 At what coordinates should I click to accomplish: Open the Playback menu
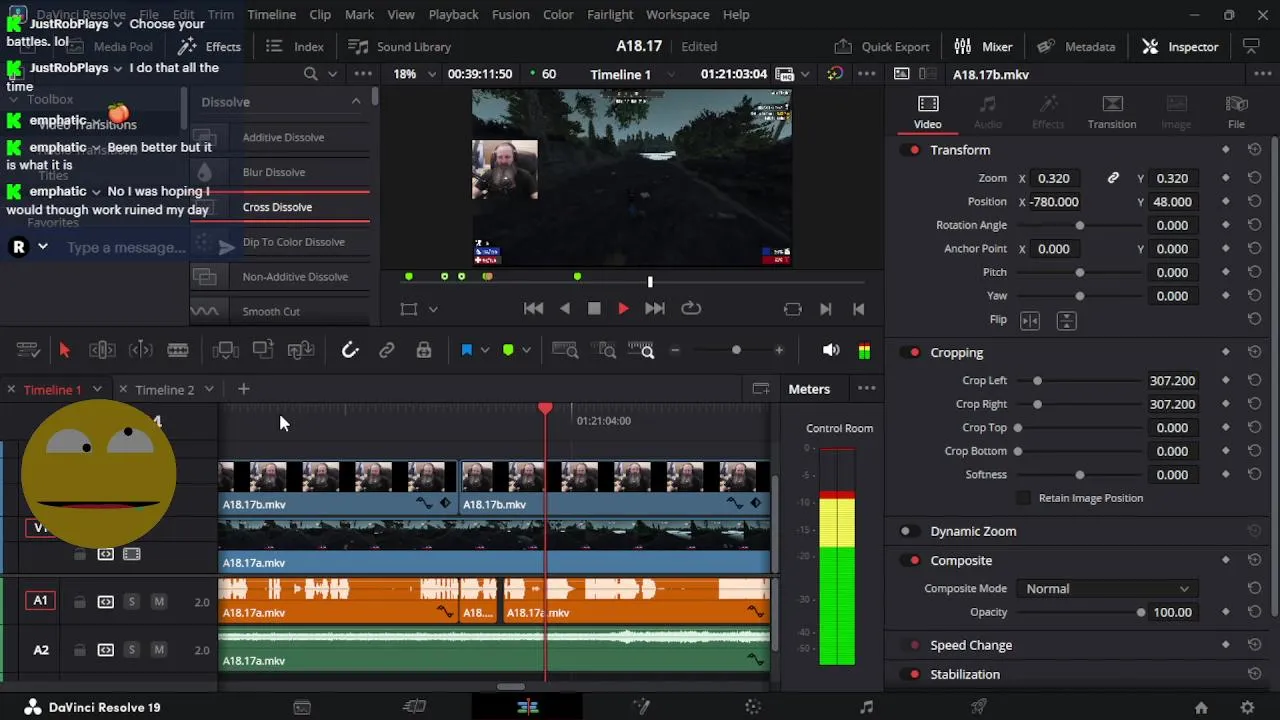click(453, 15)
